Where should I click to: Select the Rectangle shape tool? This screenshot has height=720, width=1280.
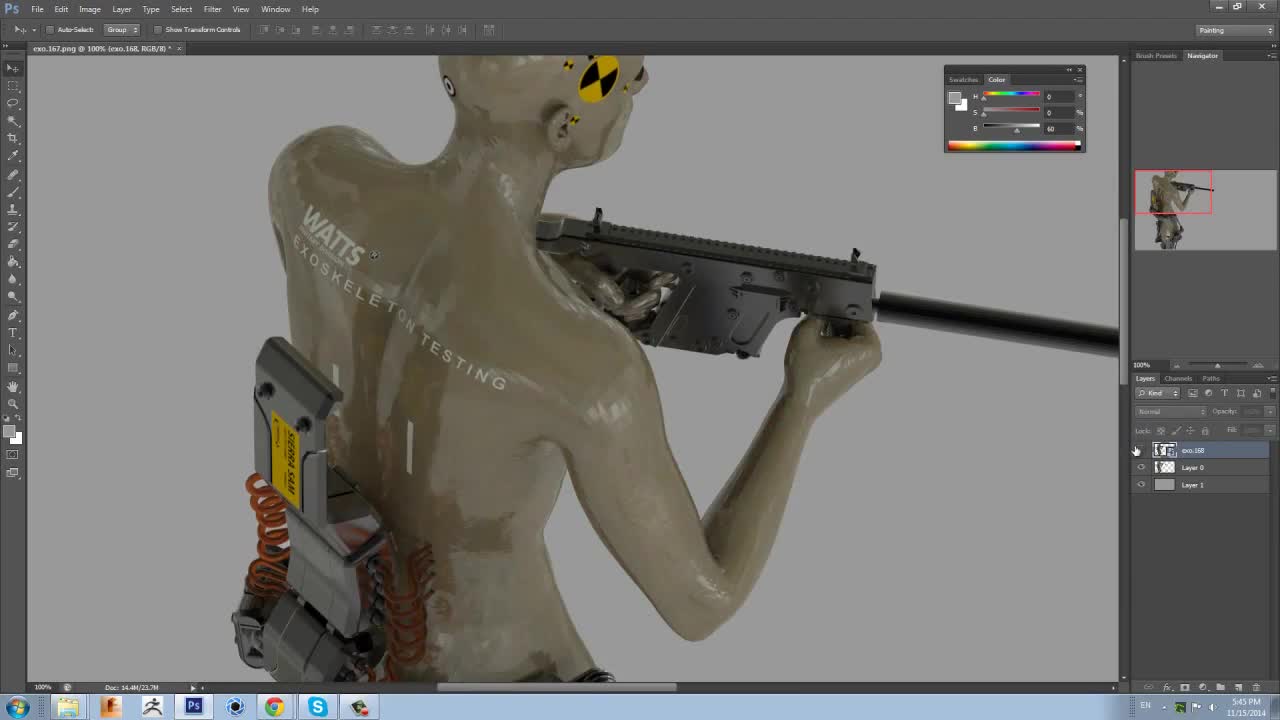tap(13, 367)
